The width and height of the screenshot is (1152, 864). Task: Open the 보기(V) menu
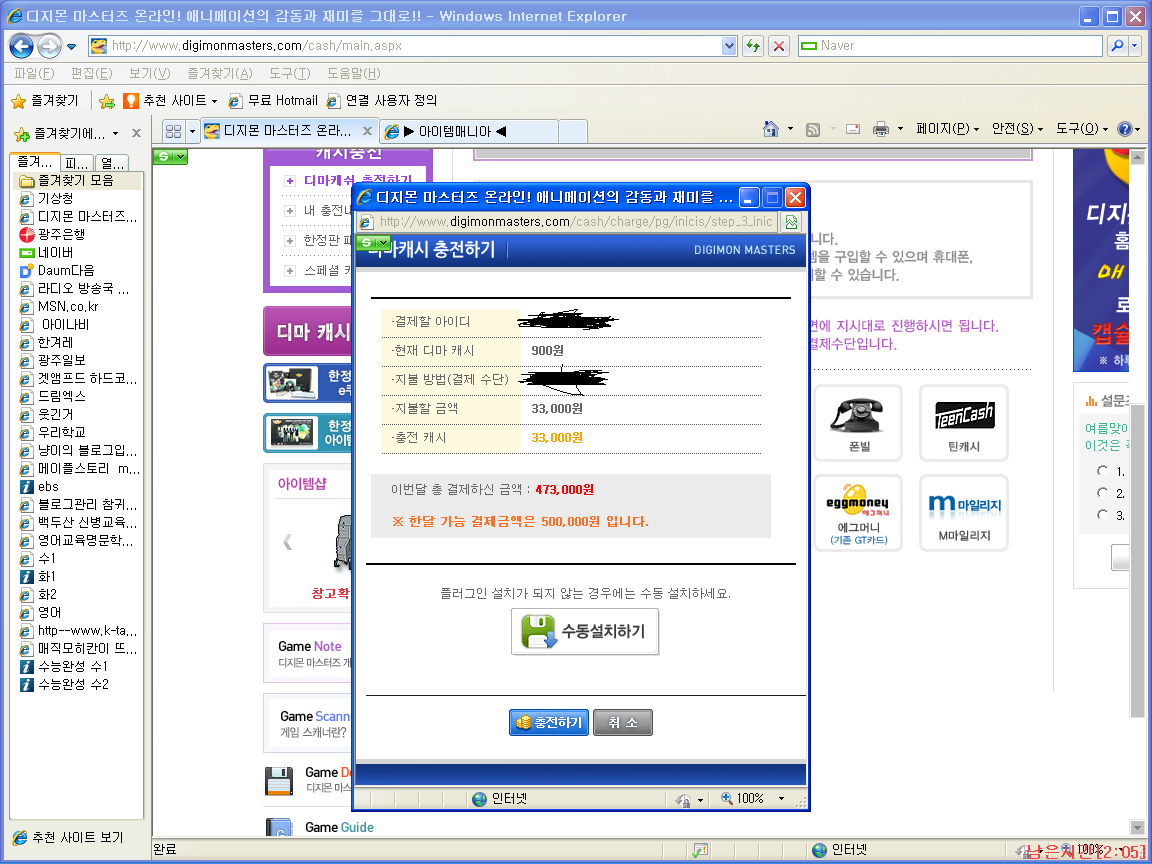coord(149,73)
